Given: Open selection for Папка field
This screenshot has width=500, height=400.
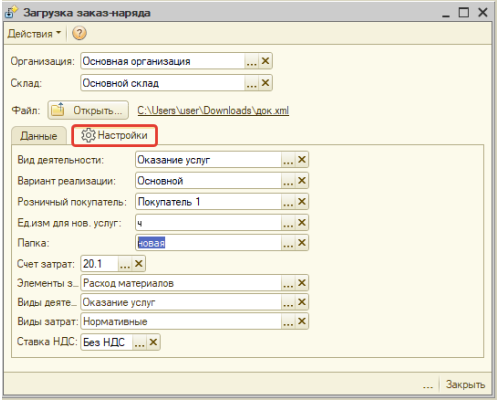Looking at the screenshot, I should click(288, 243).
